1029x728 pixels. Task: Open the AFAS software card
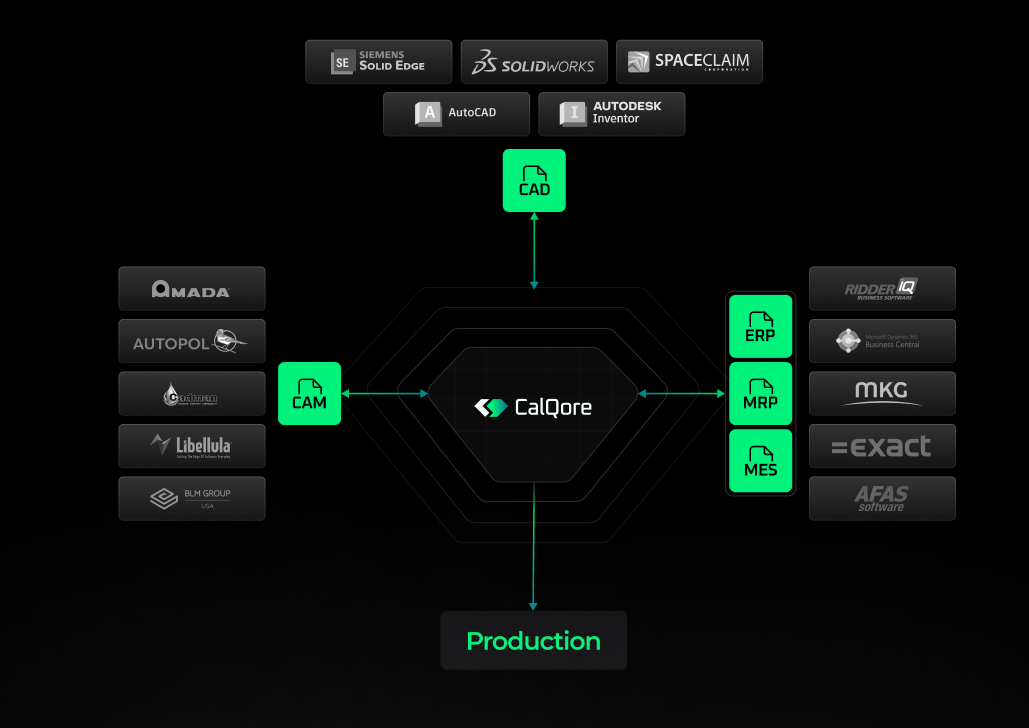tap(882, 498)
